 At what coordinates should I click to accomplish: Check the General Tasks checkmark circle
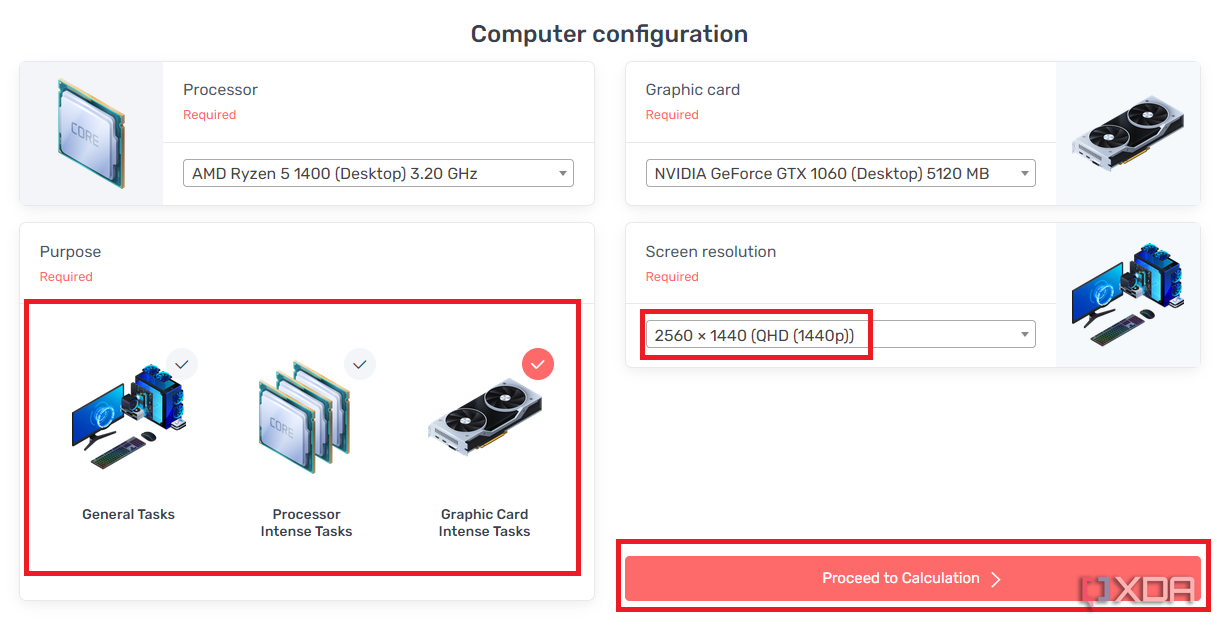pyautogui.click(x=182, y=364)
